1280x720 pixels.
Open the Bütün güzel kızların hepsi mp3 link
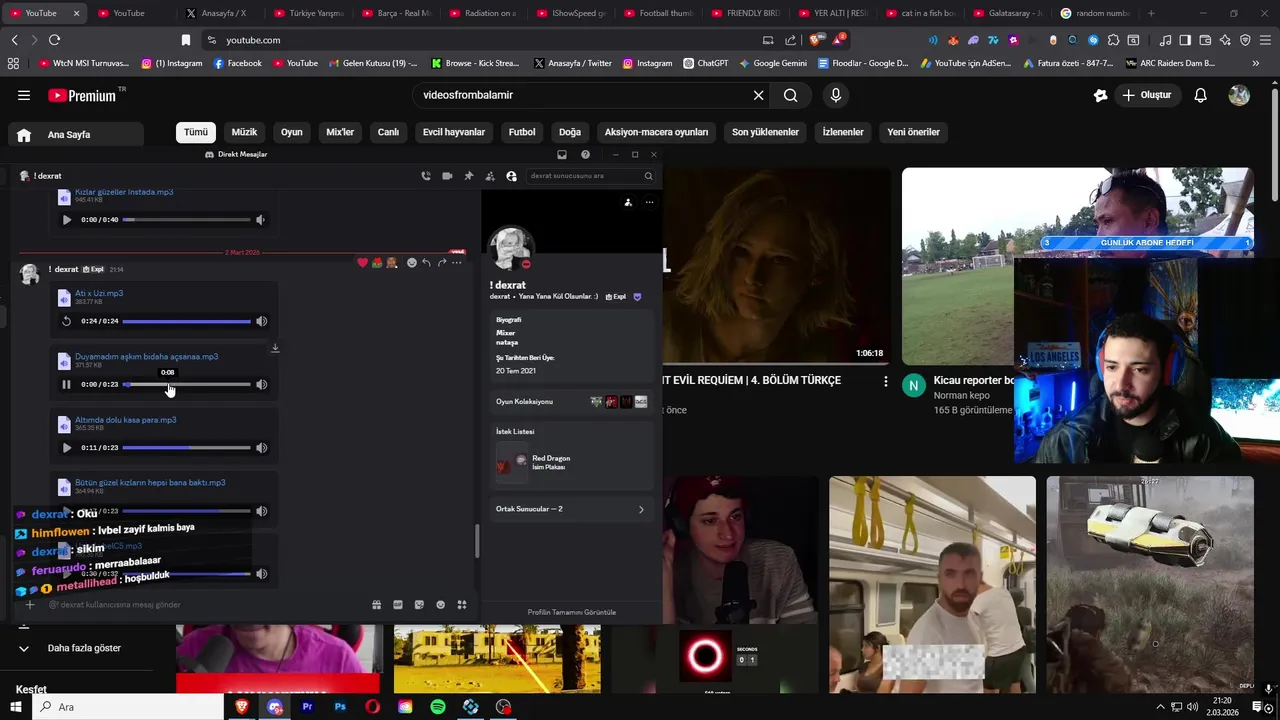150,482
